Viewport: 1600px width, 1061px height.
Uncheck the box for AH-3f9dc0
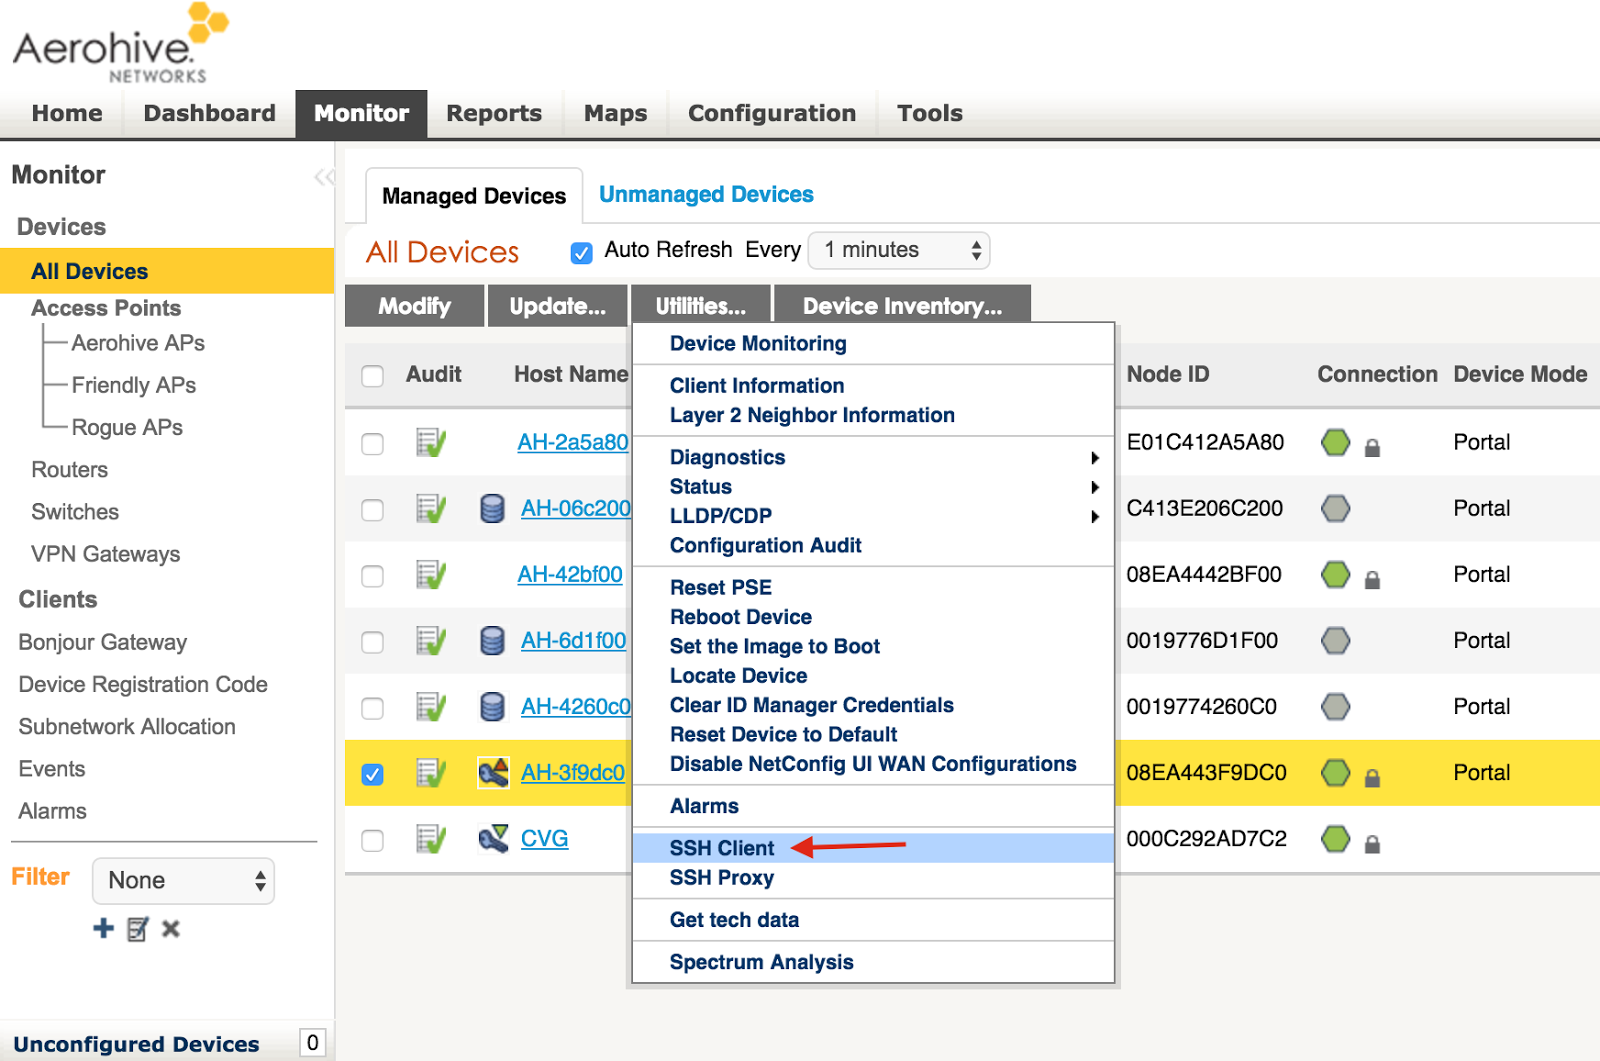[x=372, y=774]
